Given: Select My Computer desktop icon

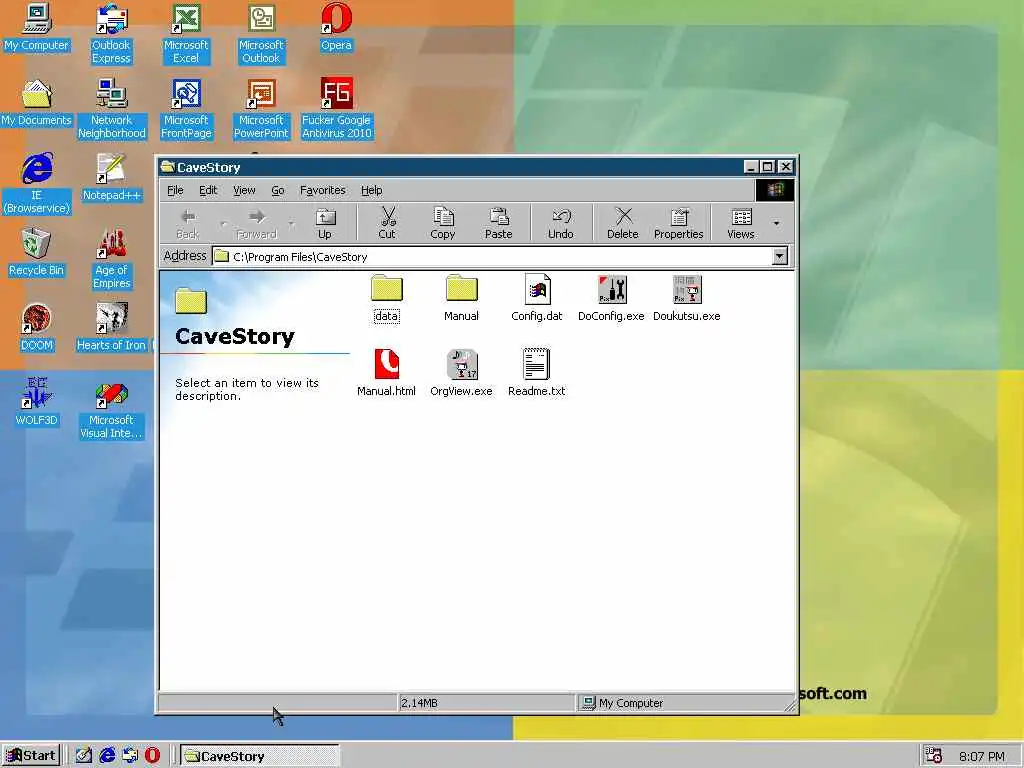Looking at the screenshot, I should point(37,27).
